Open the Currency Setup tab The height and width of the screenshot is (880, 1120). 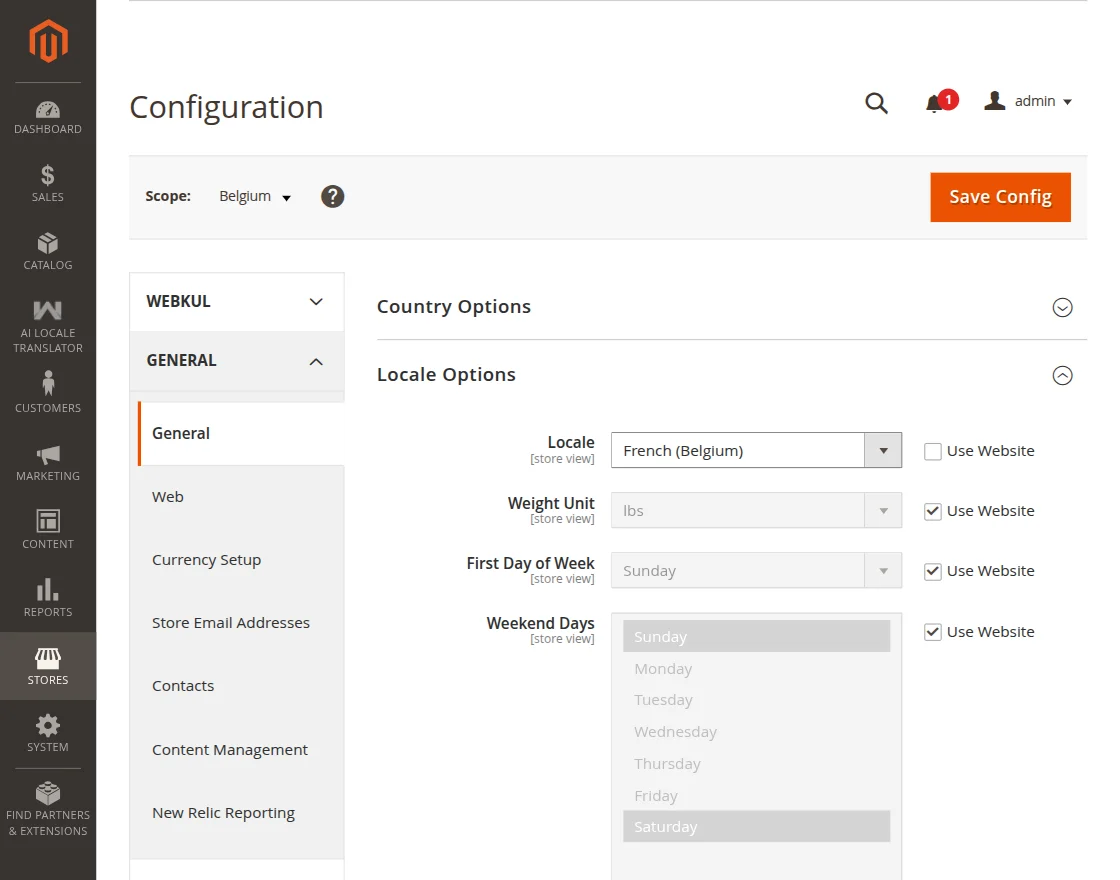[x=206, y=560]
